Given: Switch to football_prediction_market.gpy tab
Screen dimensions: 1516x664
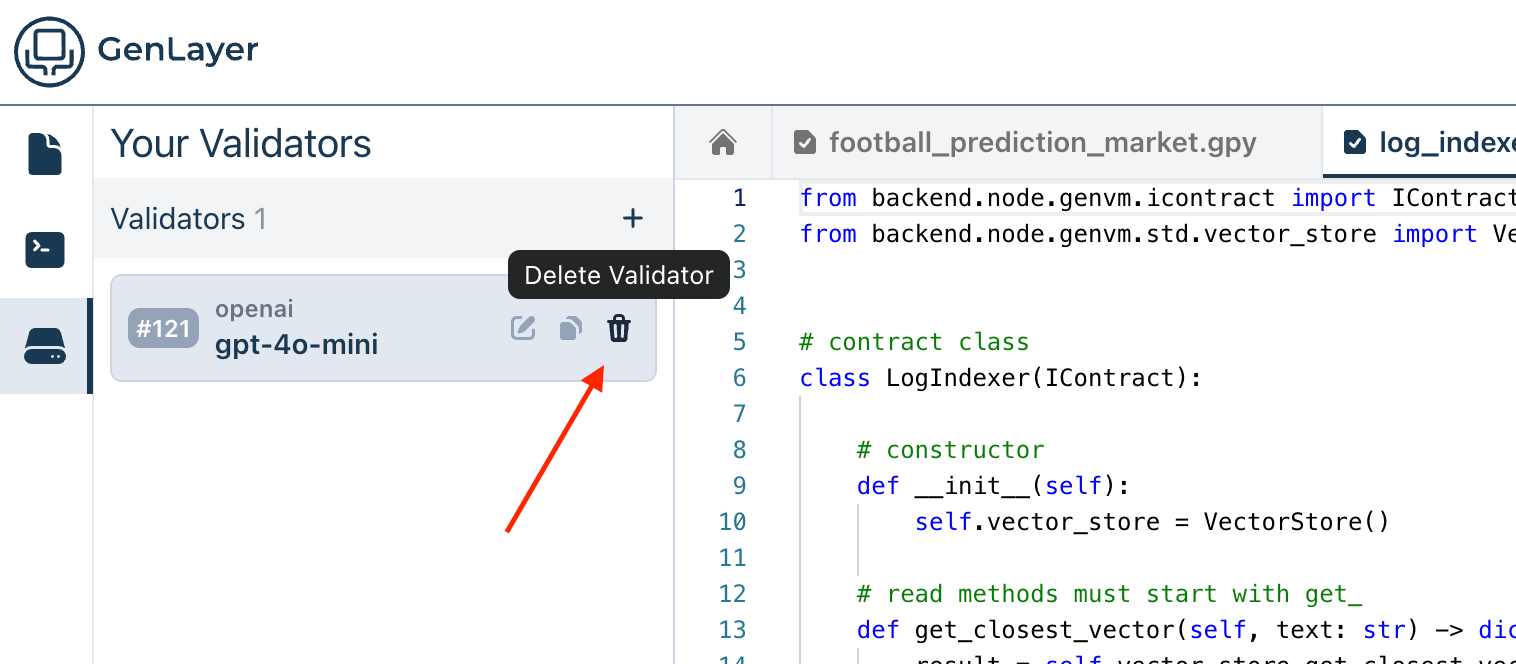Looking at the screenshot, I should point(1042,143).
